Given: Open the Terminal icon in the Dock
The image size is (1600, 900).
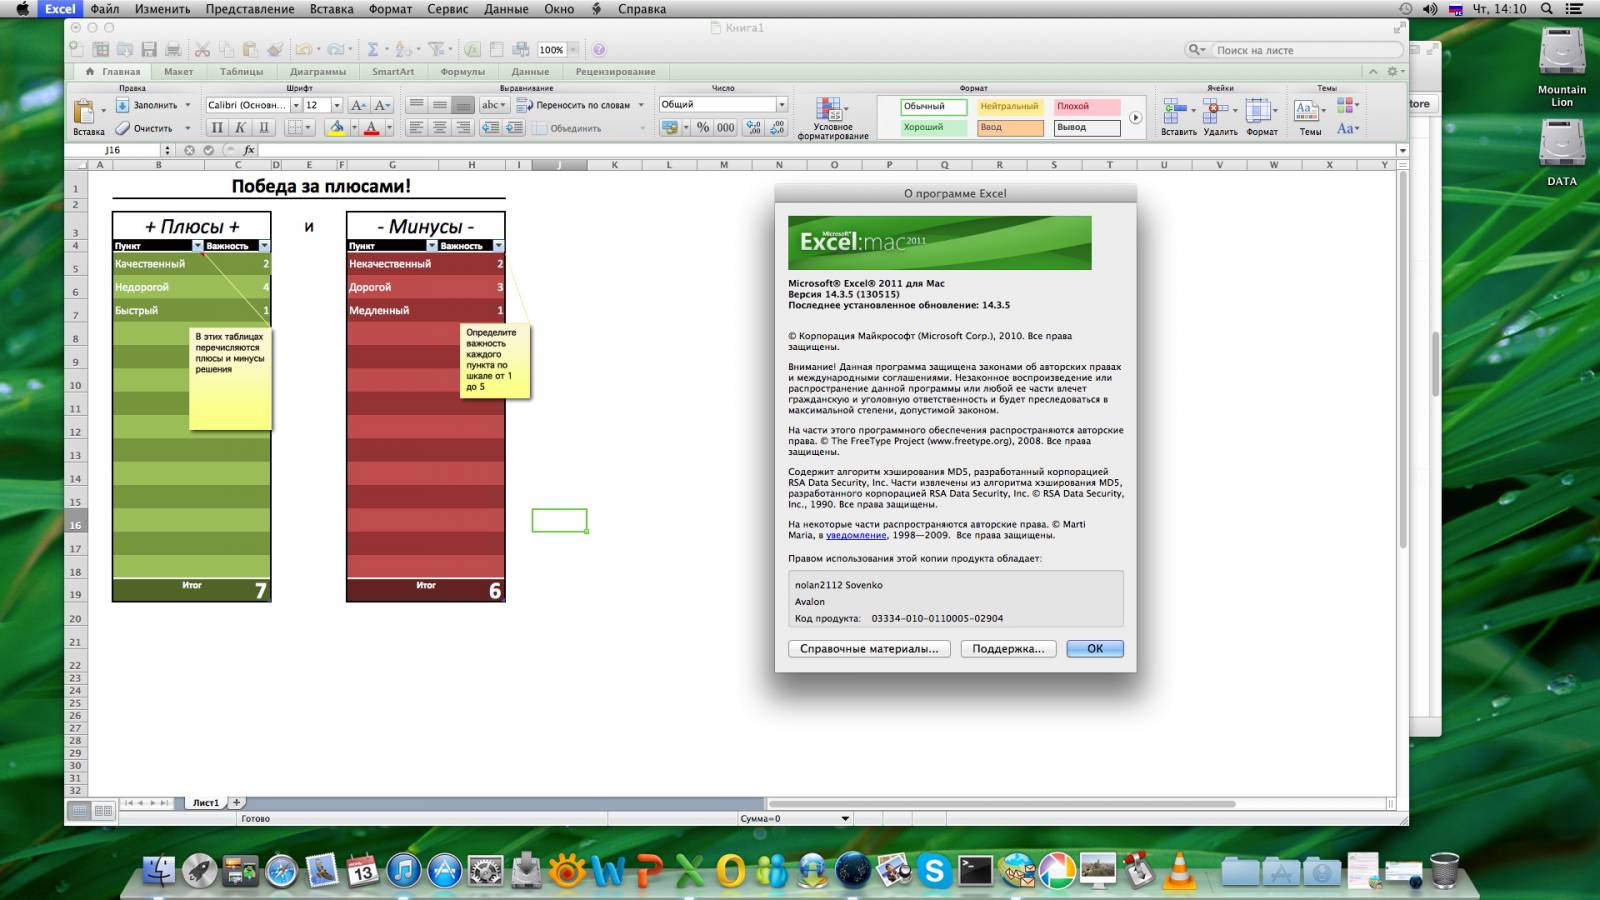Looking at the screenshot, I should coord(975,871).
